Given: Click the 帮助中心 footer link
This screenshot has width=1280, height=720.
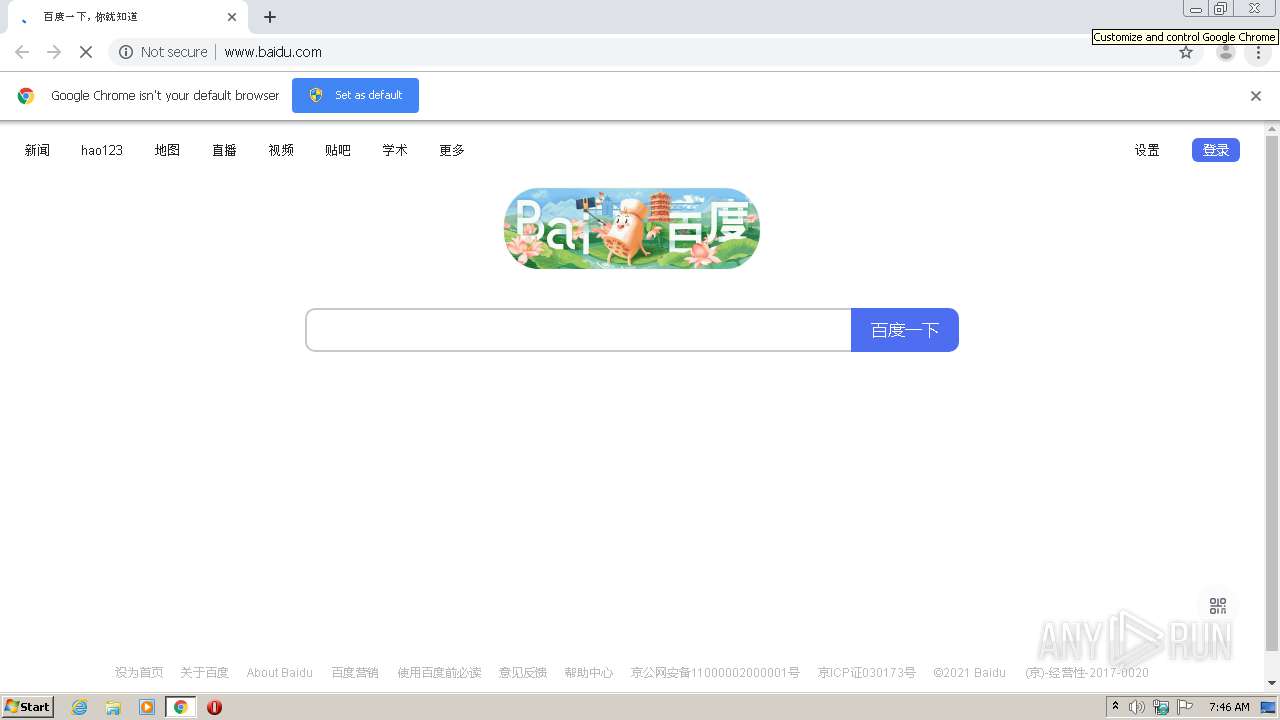Looking at the screenshot, I should [589, 673].
